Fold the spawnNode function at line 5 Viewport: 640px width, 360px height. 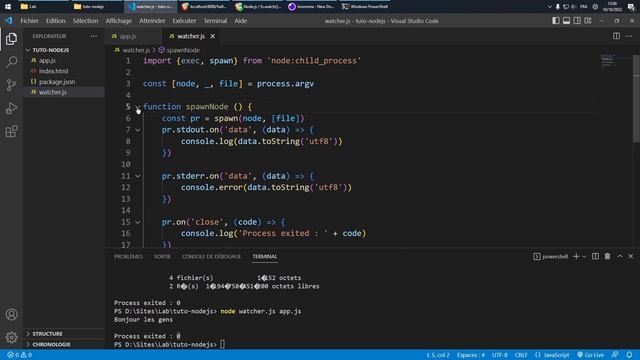(x=138, y=107)
